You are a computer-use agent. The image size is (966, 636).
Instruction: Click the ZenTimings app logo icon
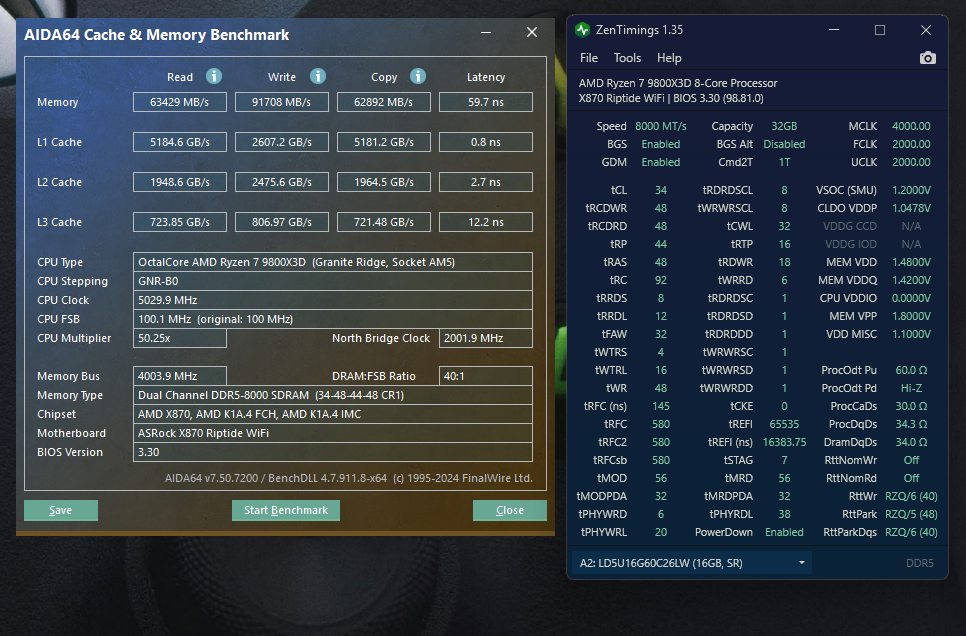[x=583, y=30]
